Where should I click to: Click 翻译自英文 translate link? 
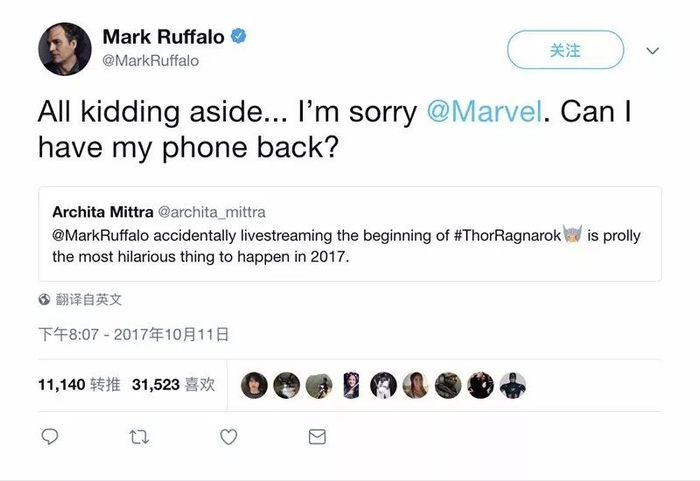click(x=89, y=299)
